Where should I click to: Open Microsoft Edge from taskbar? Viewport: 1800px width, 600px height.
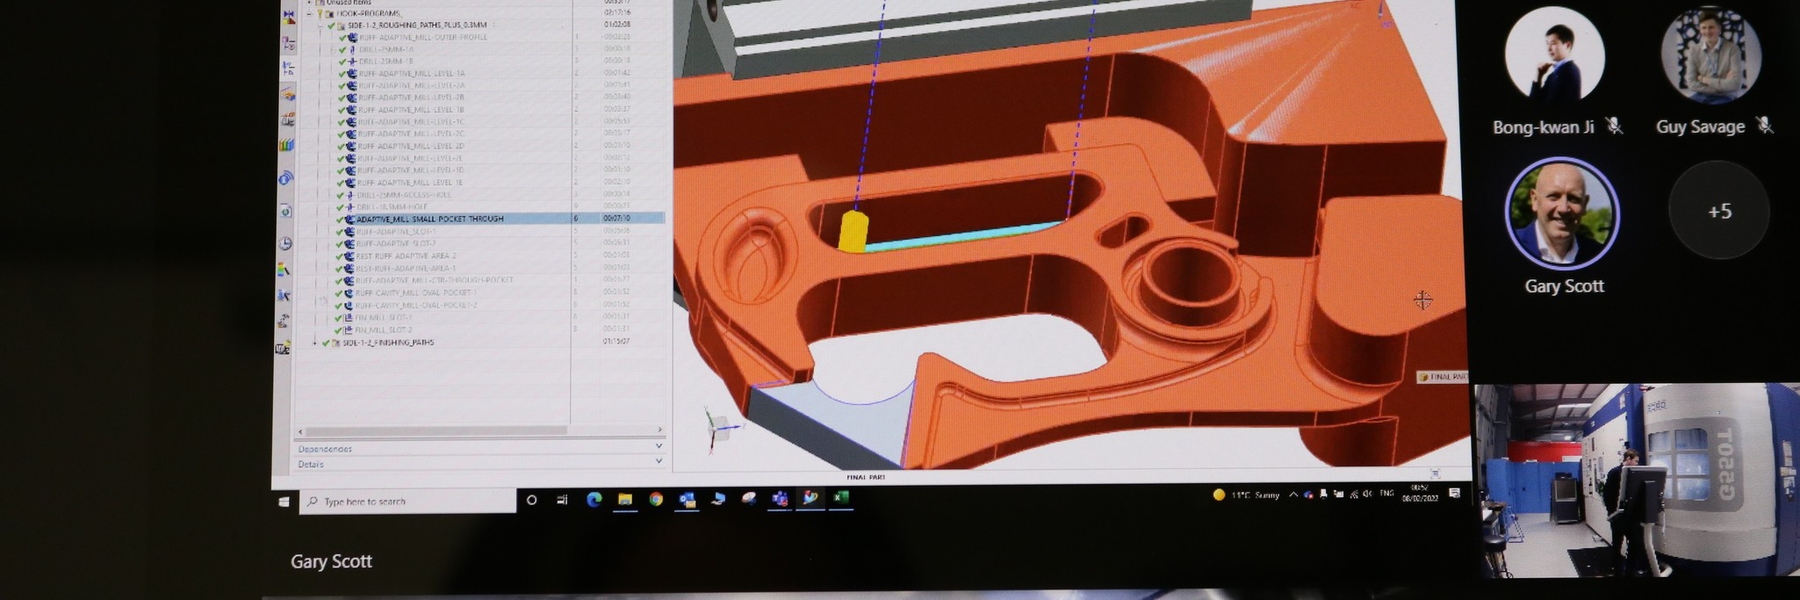tap(594, 499)
